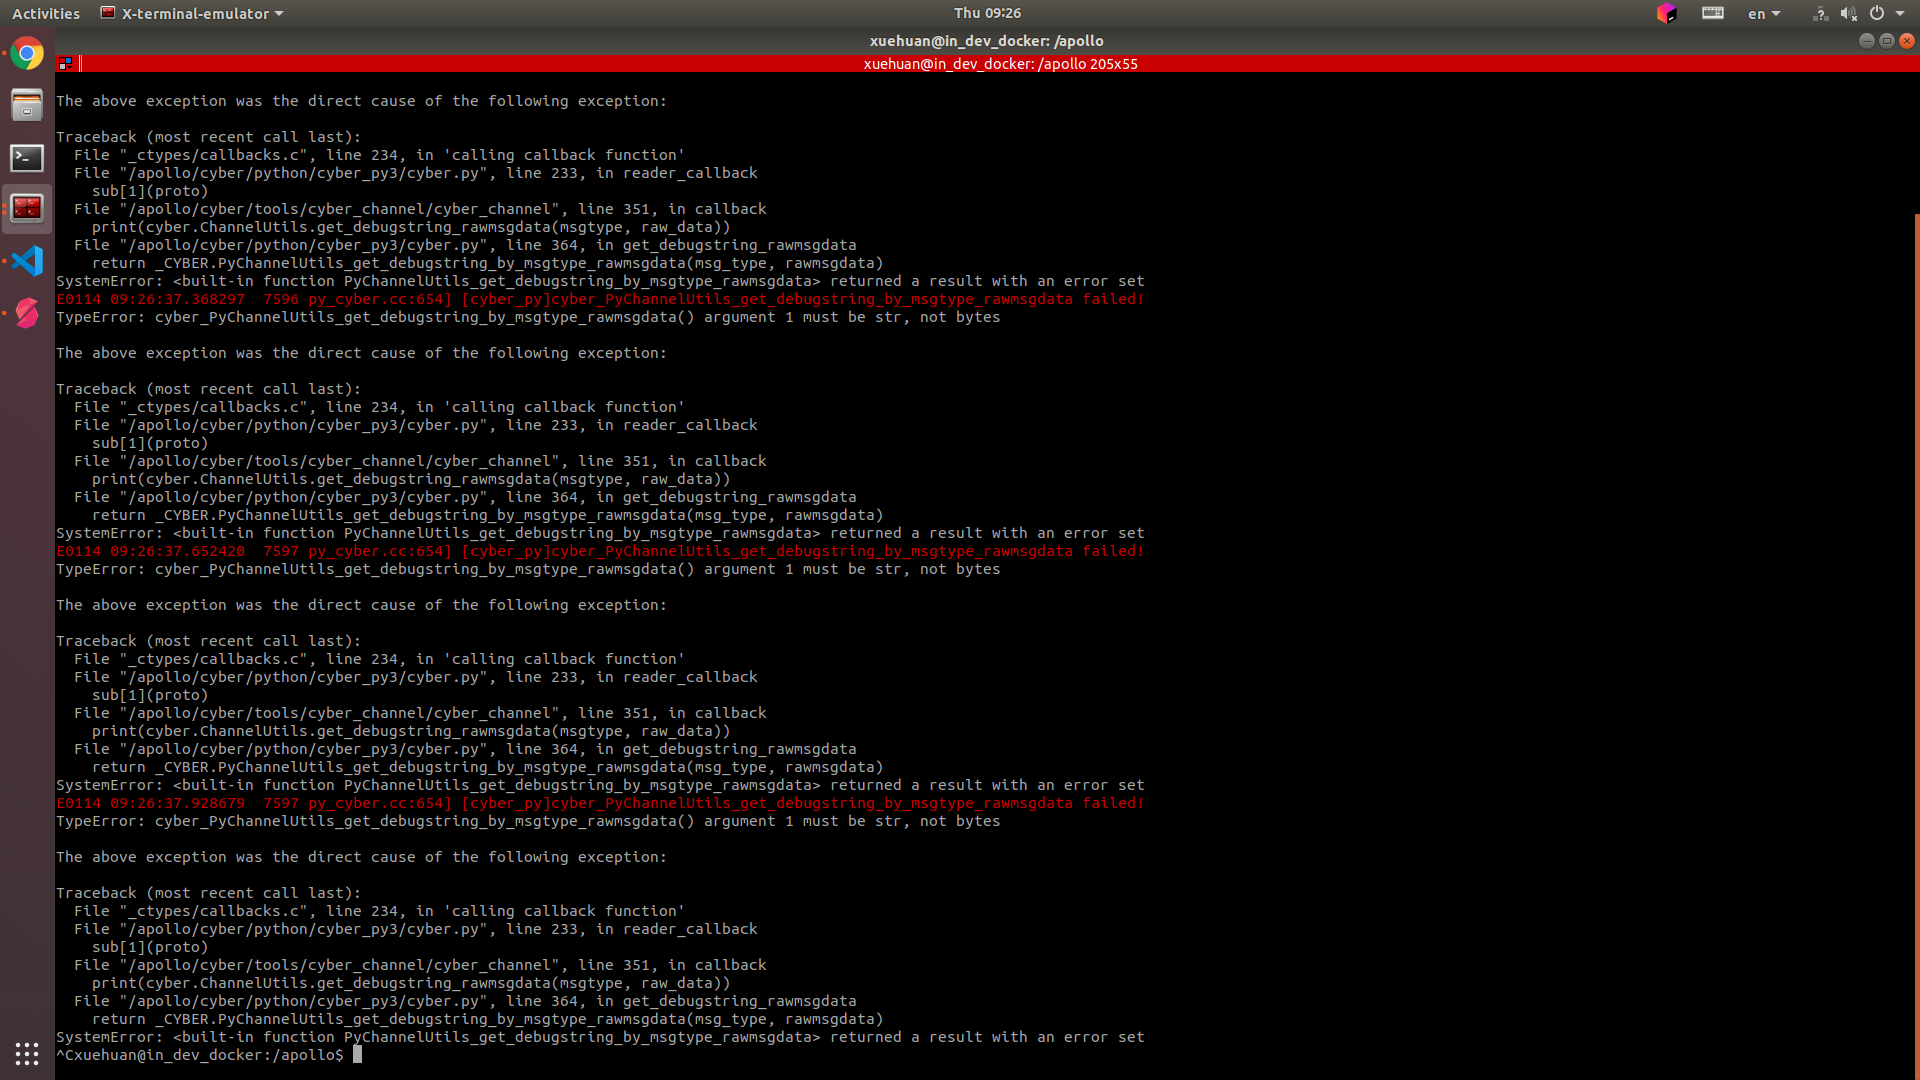Open the Activities overview
1920x1080 pixels.
(x=45, y=13)
